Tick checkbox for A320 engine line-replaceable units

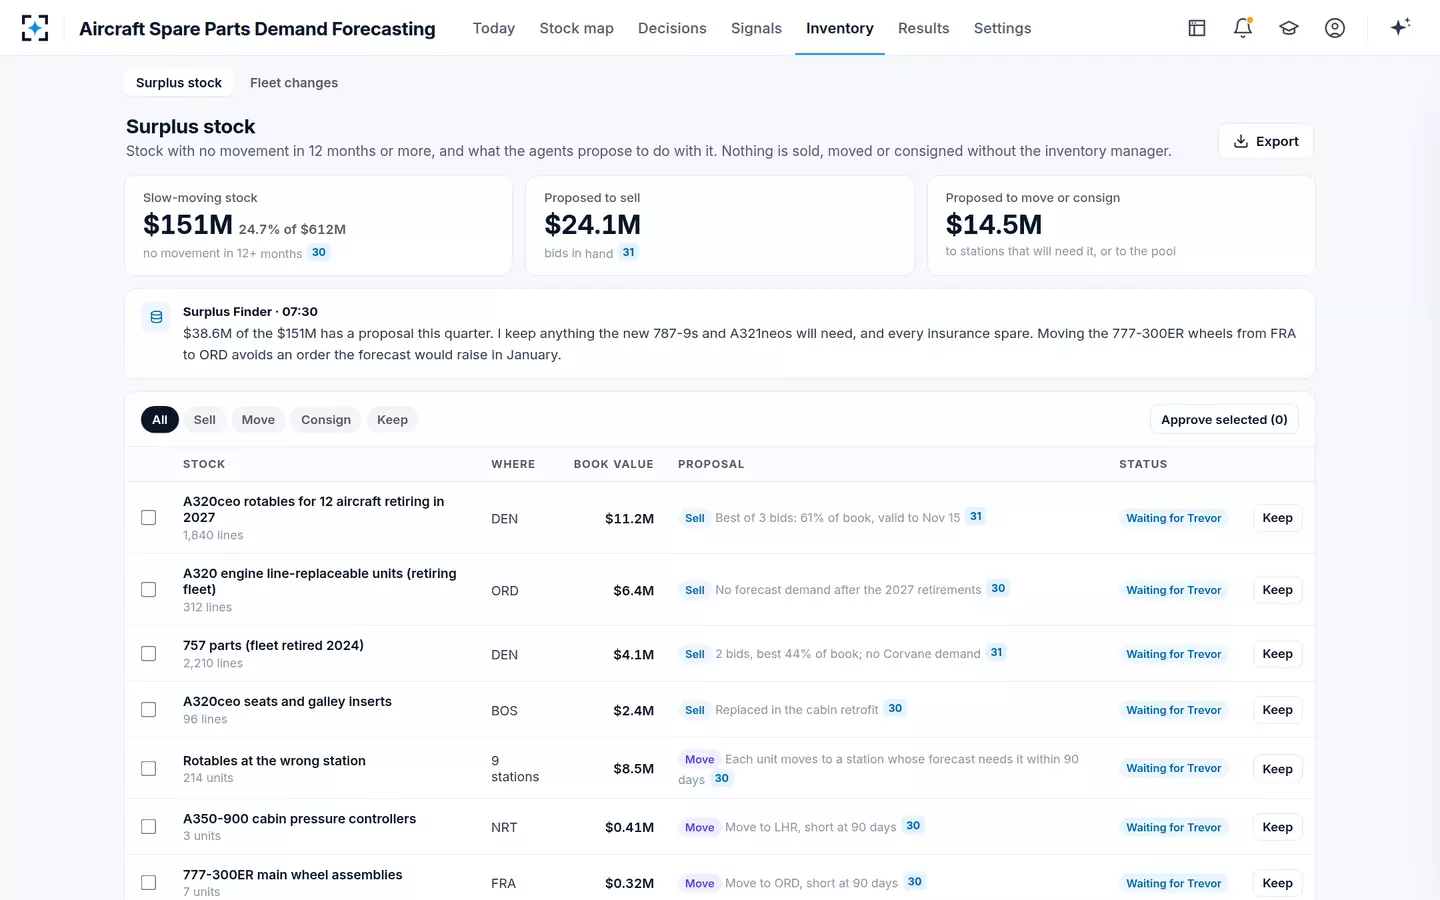pos(149,590)
